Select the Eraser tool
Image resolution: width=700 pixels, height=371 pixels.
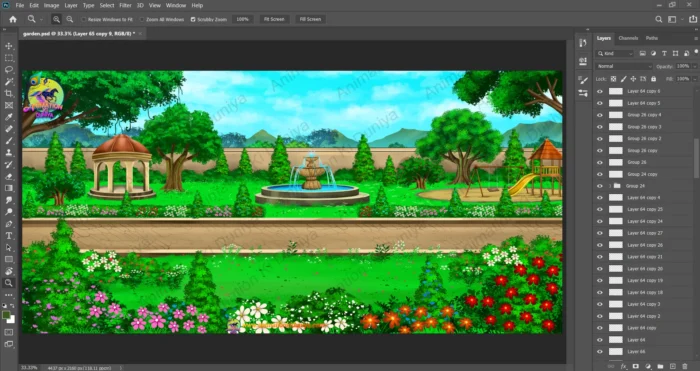click(8, 176)
